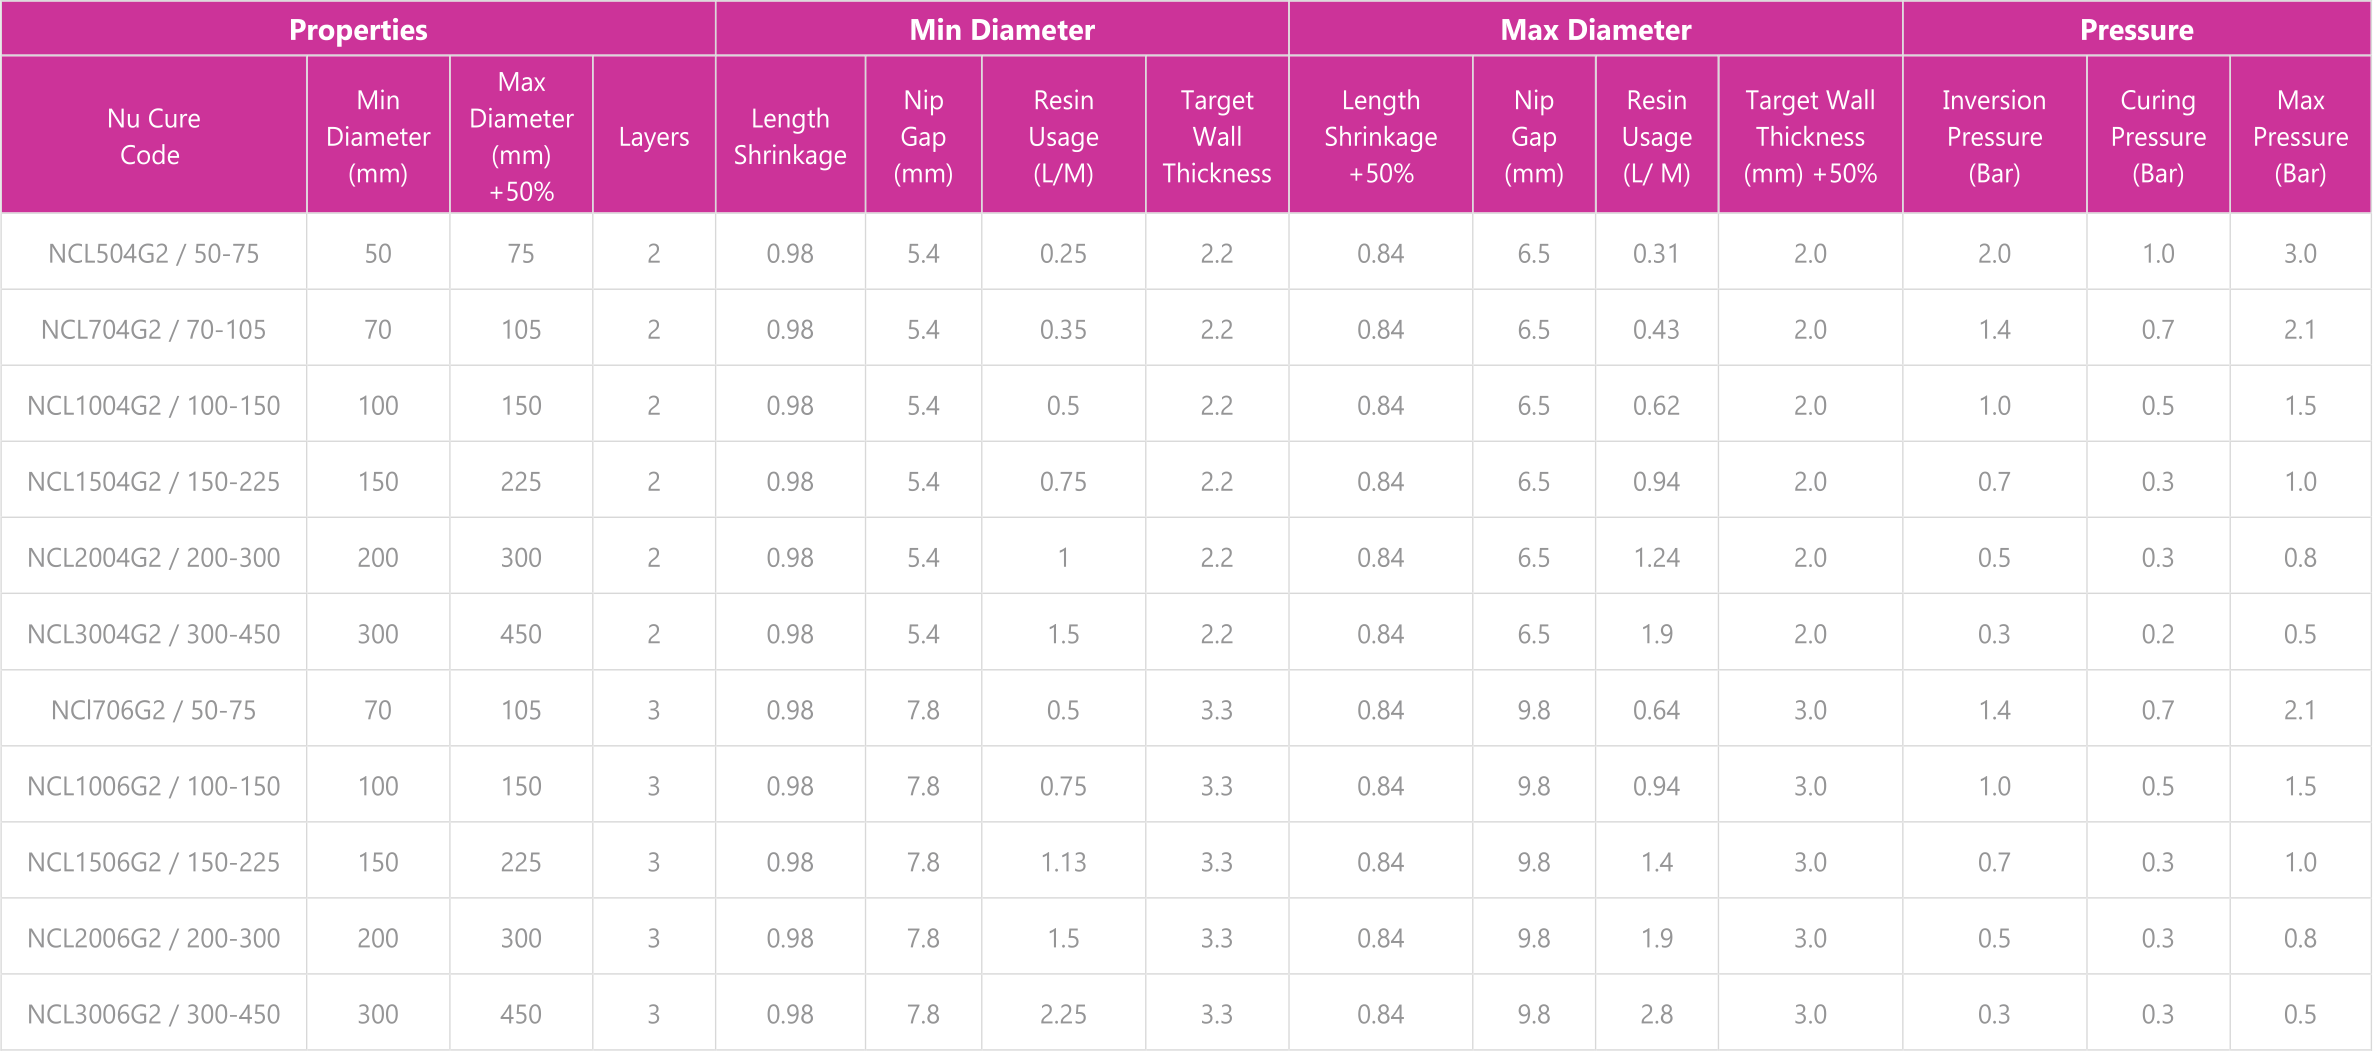Select the NCL2004G2 / 200-300 code cell
The image size is (2373, 1051).
154,557
